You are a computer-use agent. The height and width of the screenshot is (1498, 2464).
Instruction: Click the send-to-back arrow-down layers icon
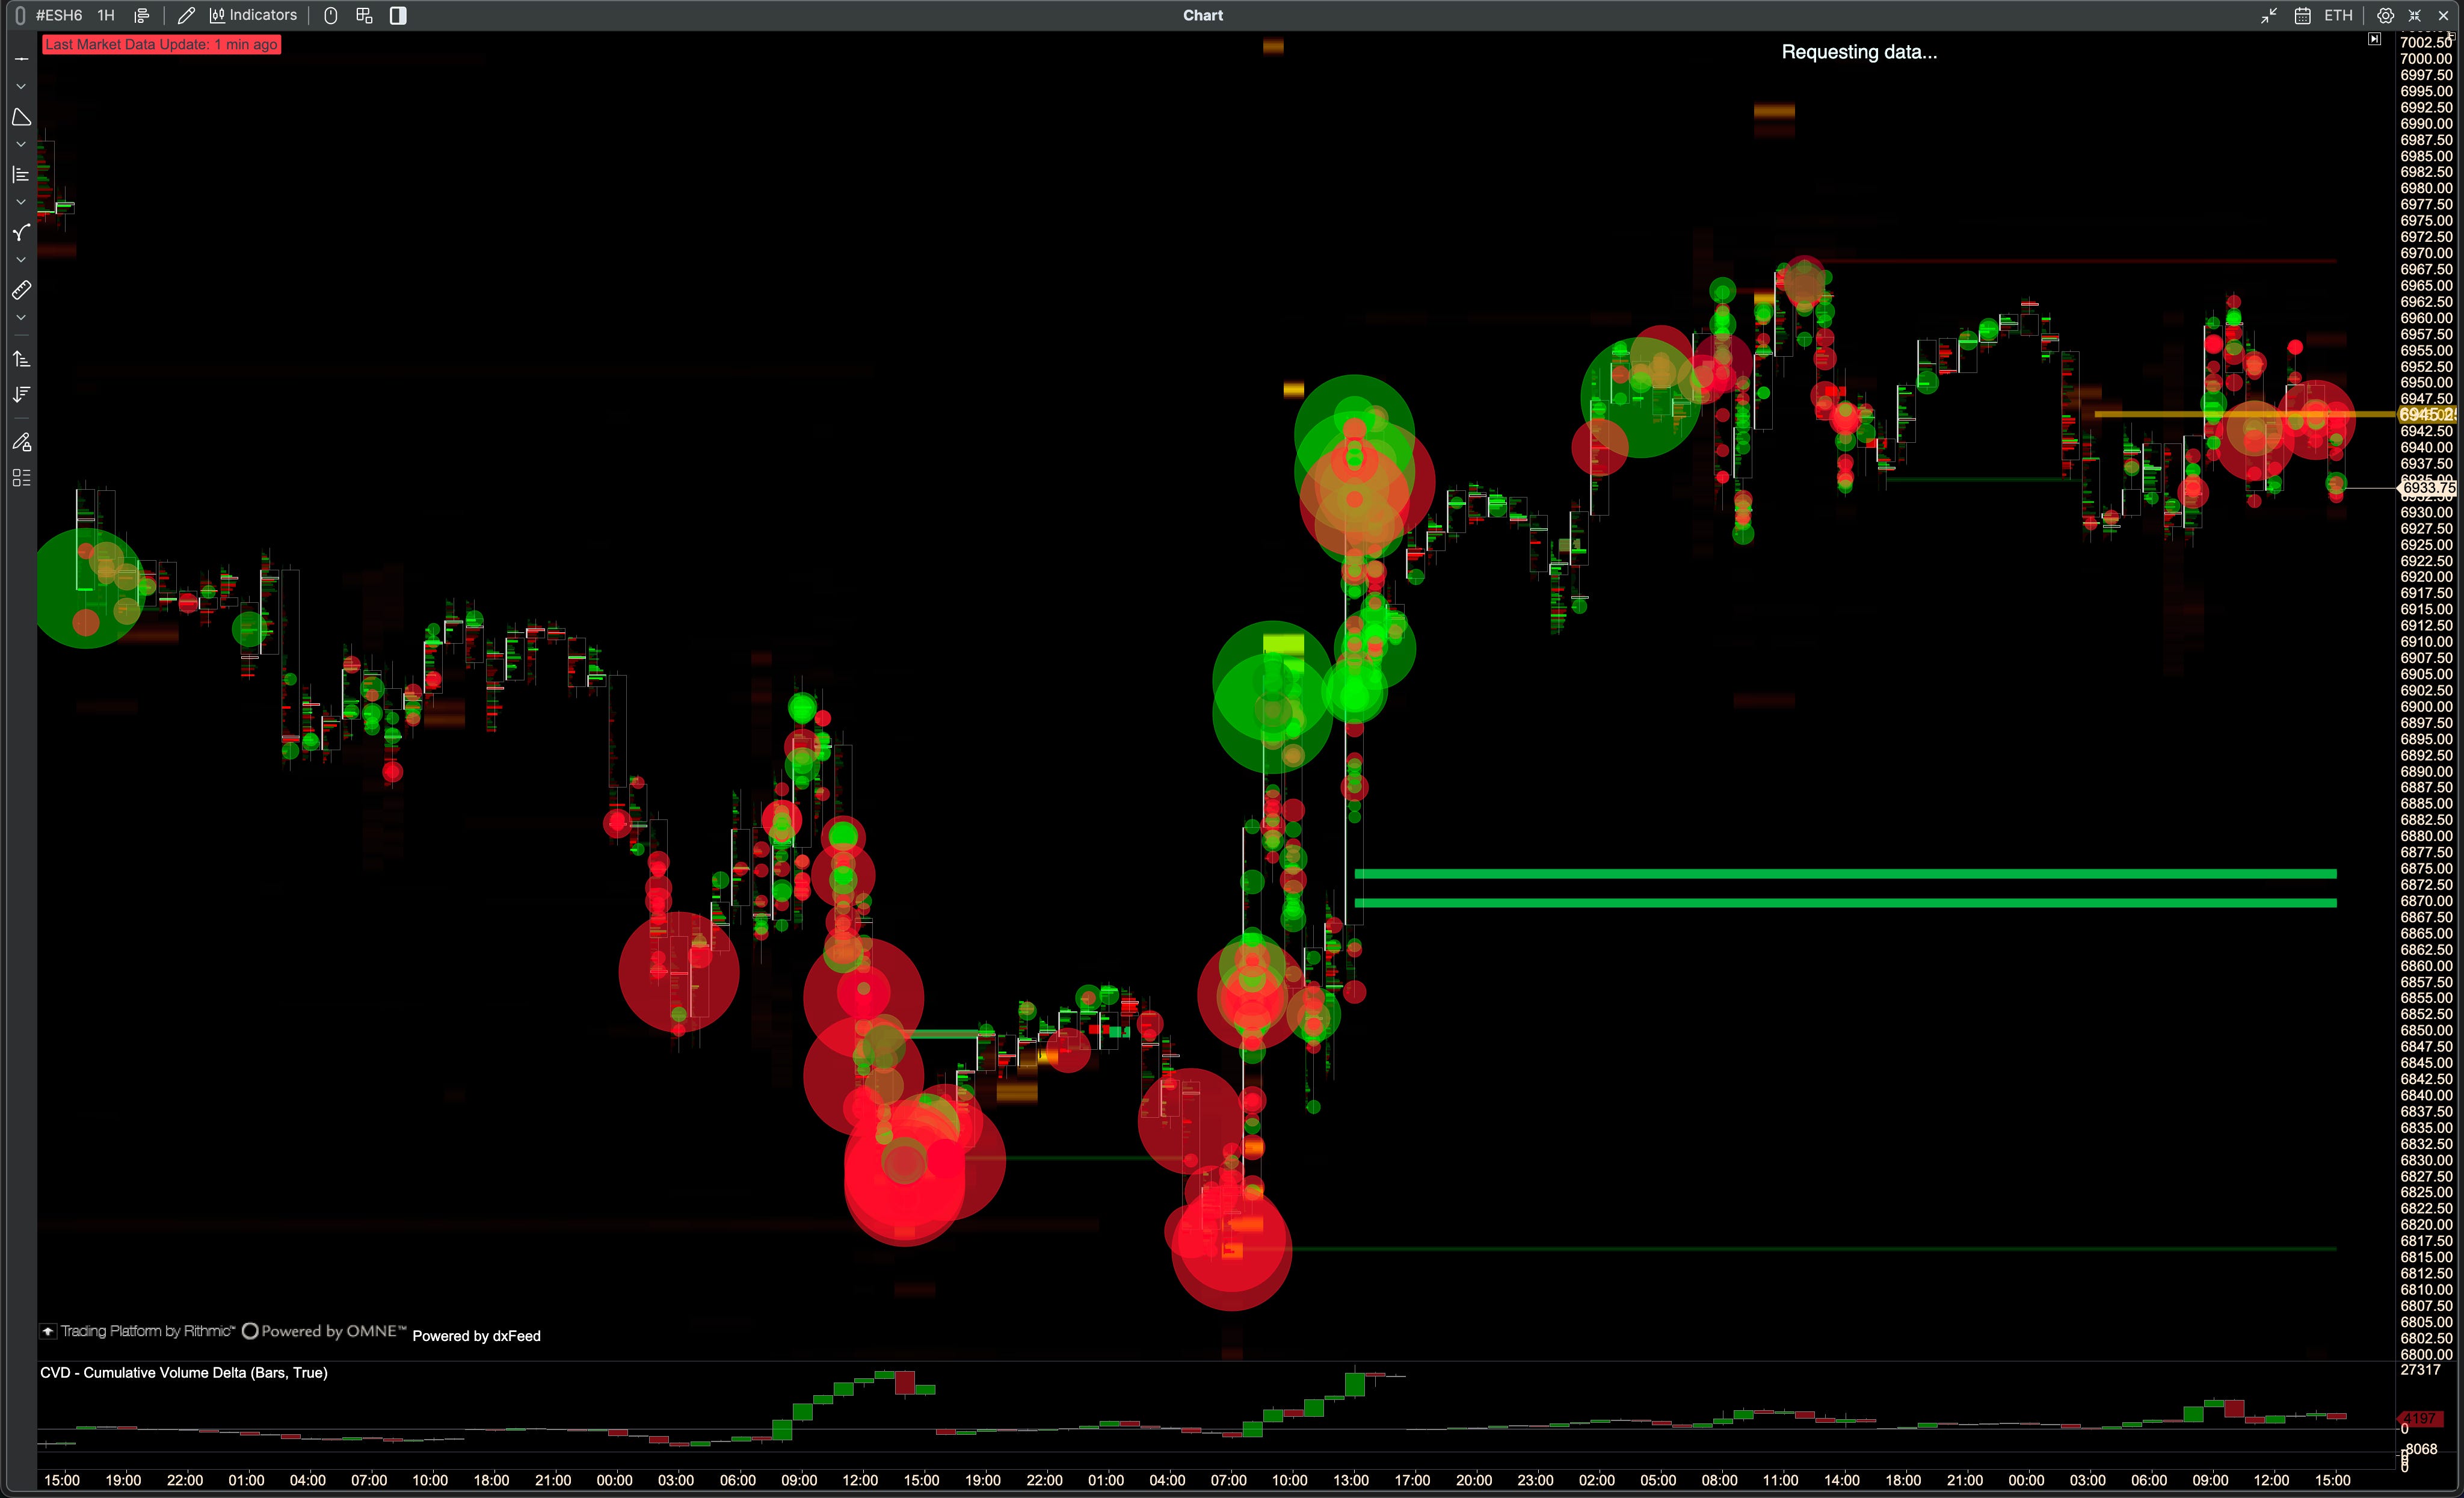(x=21, y=395)
